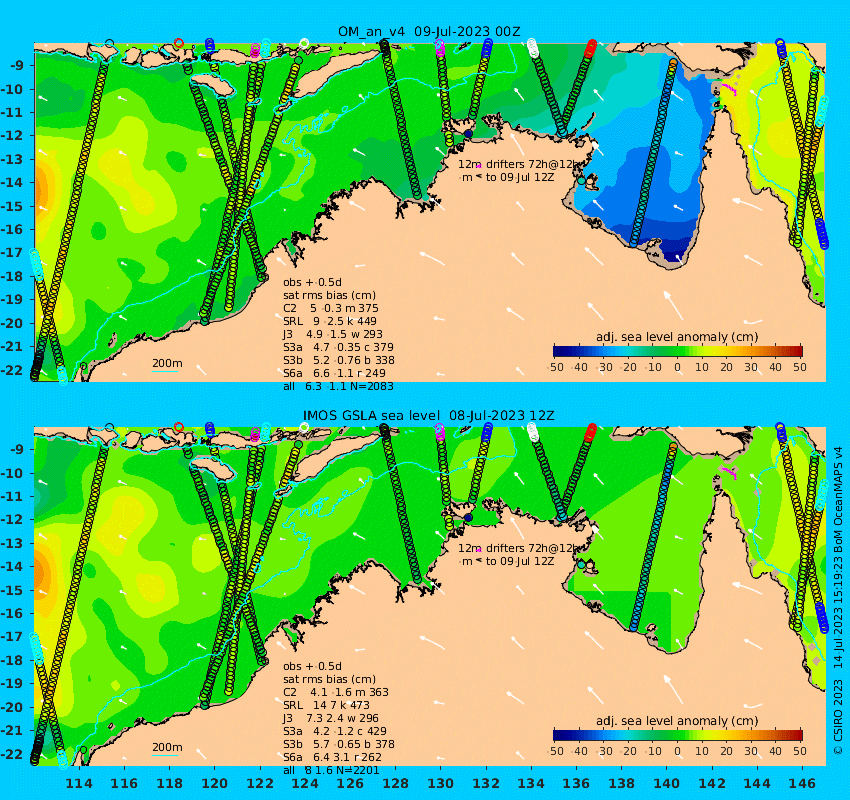This screenshot has height=800, width=850.
Task: Click latitude label -9 on top panel axis
Action: click(x=18, y=65)
